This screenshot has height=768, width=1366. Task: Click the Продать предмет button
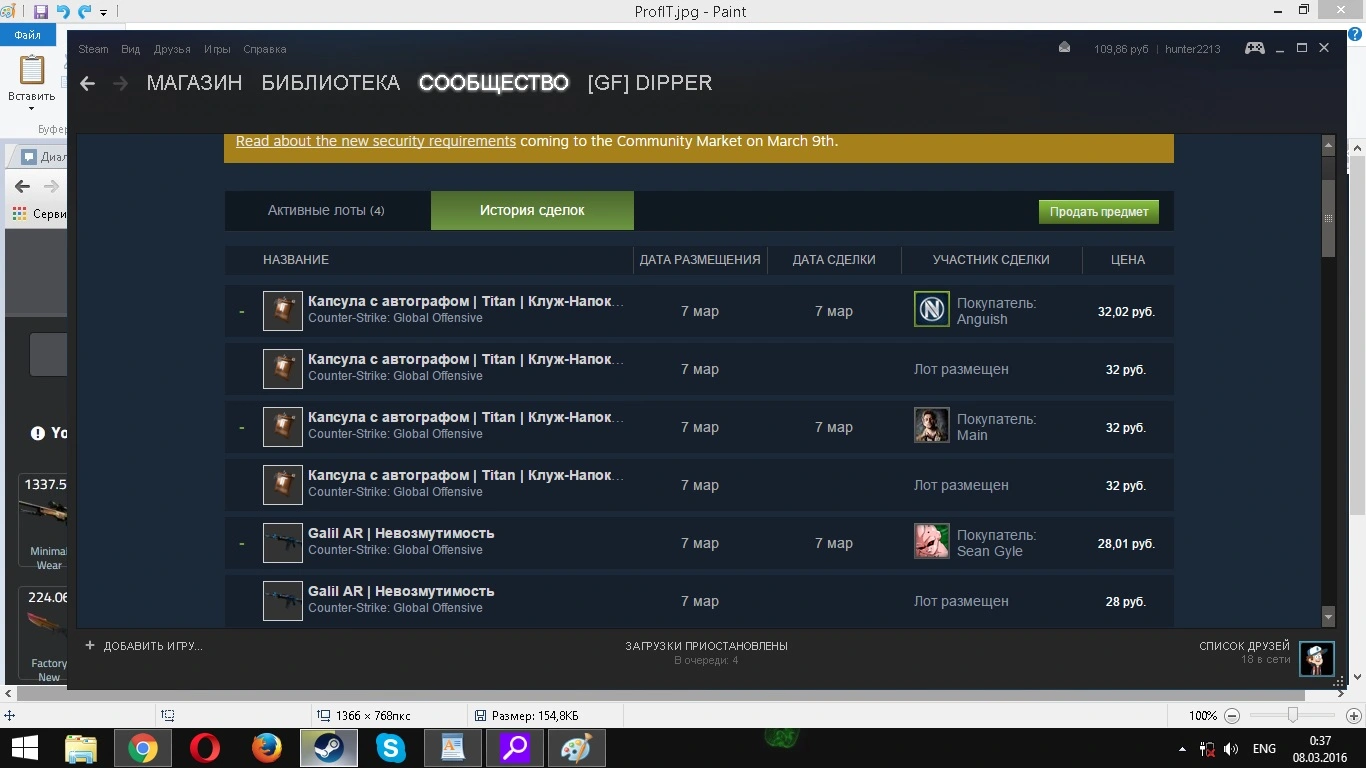(x=1099, y=212)
